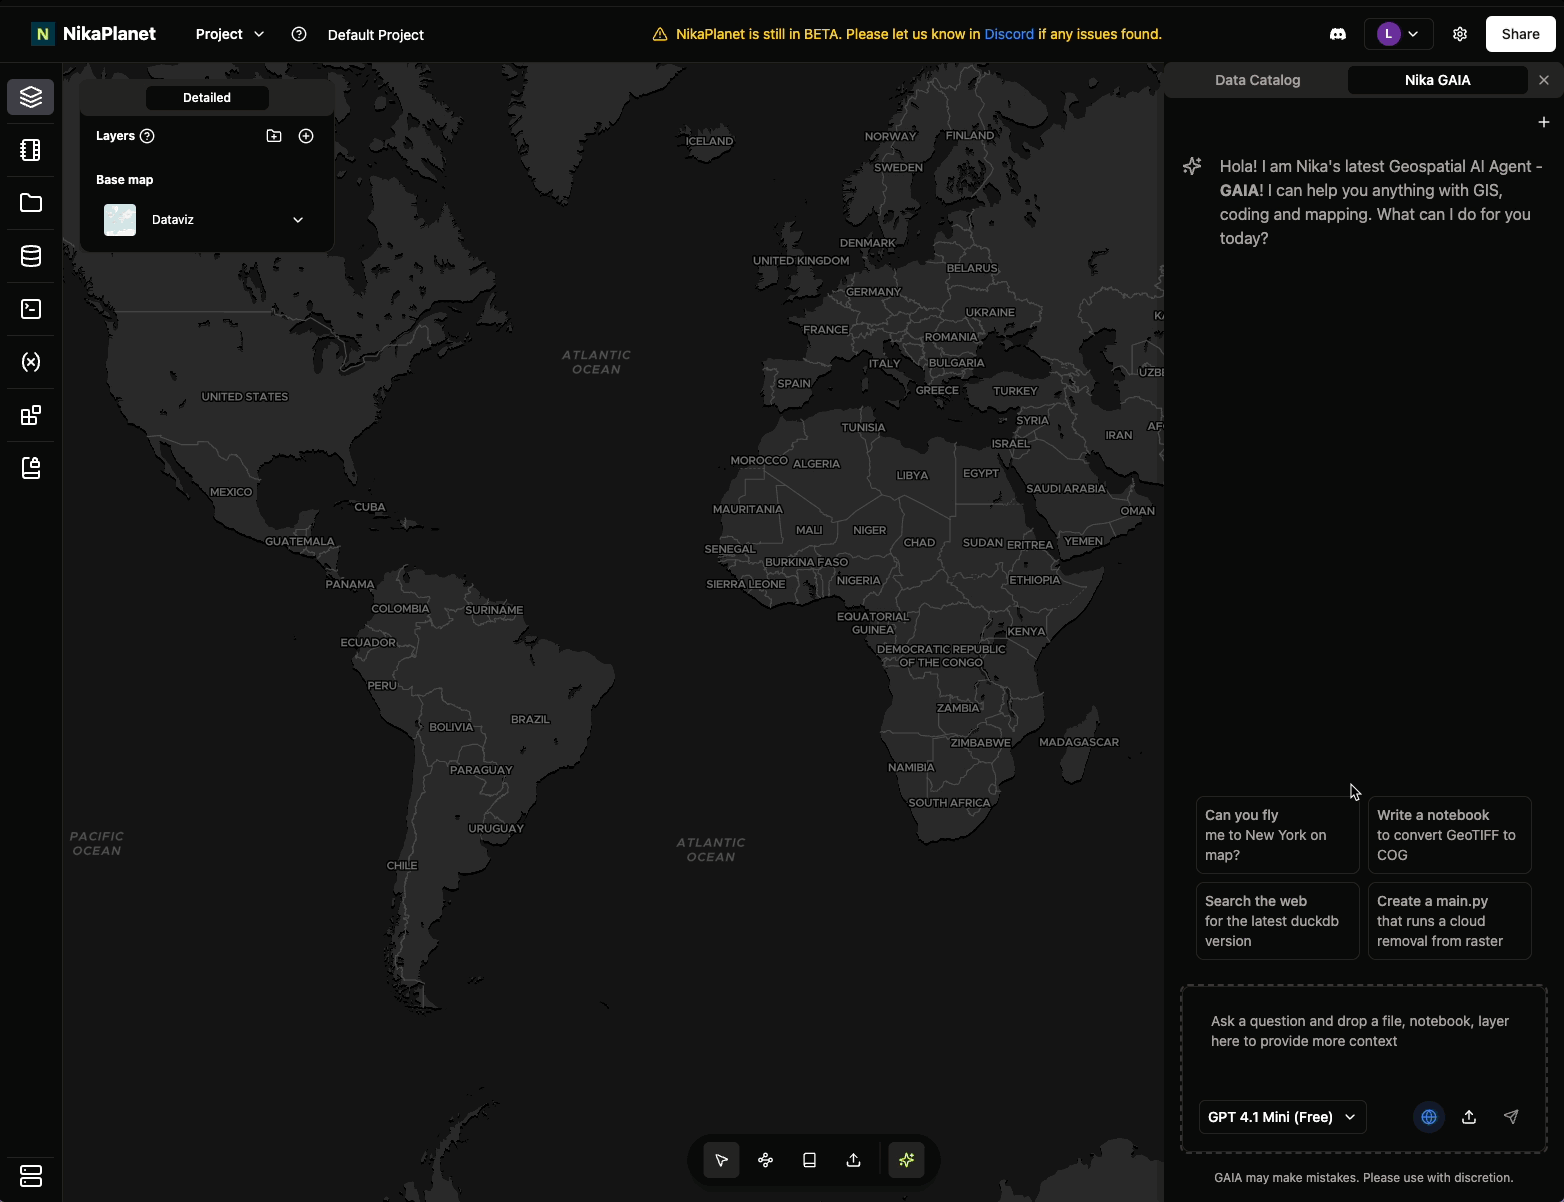Expand the Dataviz base map dropdown
Screen dimensions: 1564x1202
click(298, 220)
